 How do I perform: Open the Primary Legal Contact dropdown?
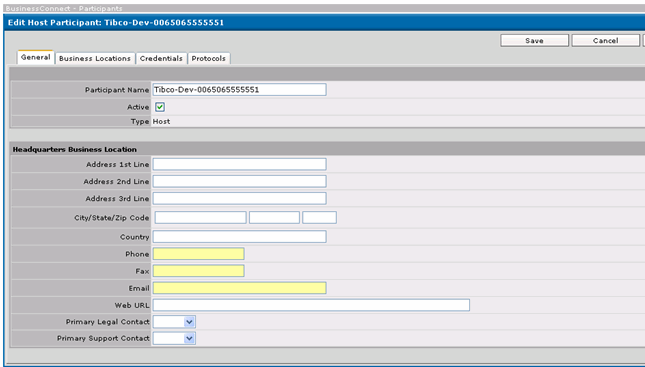point(174,322)
